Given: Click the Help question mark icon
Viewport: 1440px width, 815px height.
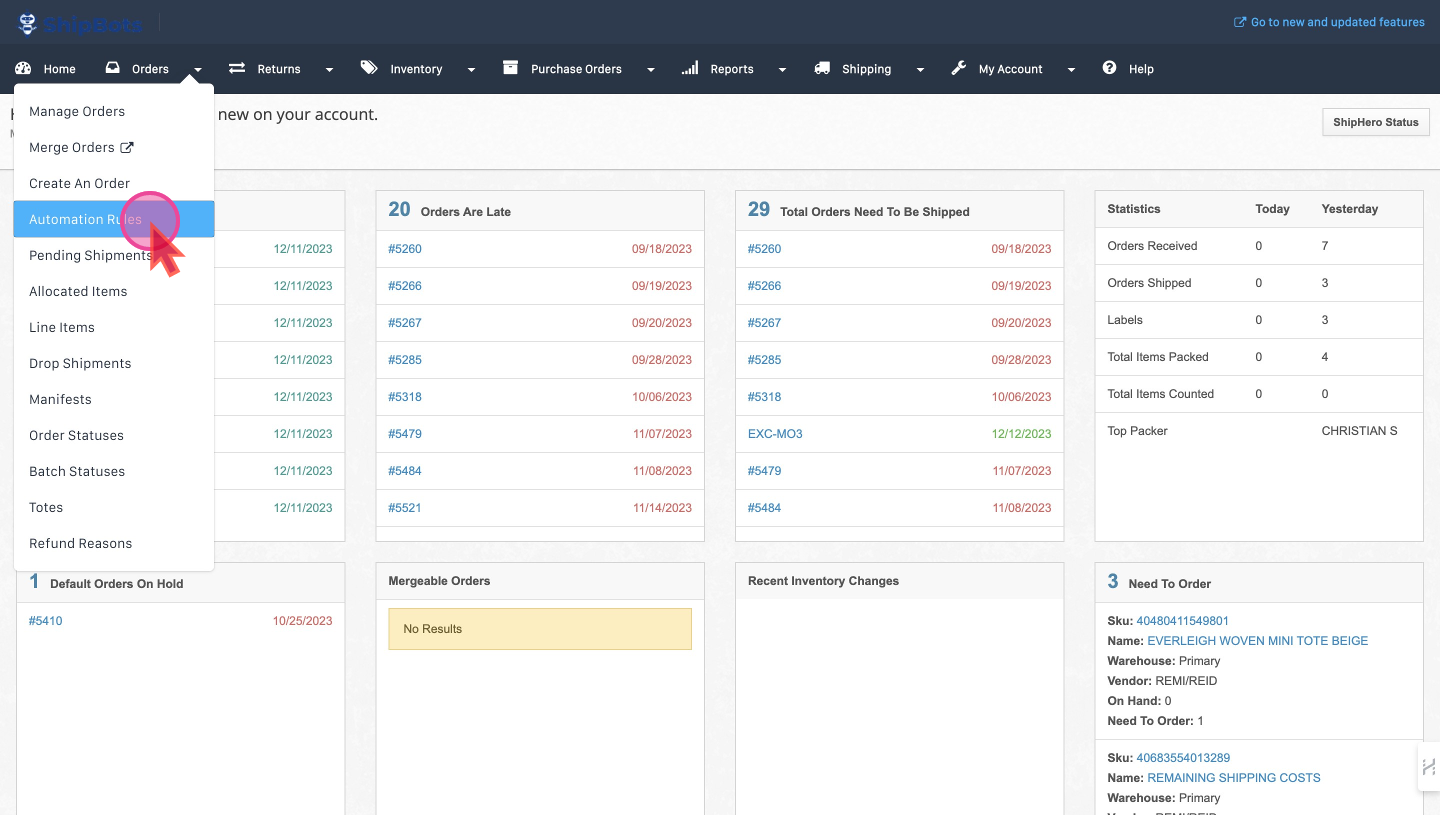Looking at the screenshot, I should pos(1109,68).
